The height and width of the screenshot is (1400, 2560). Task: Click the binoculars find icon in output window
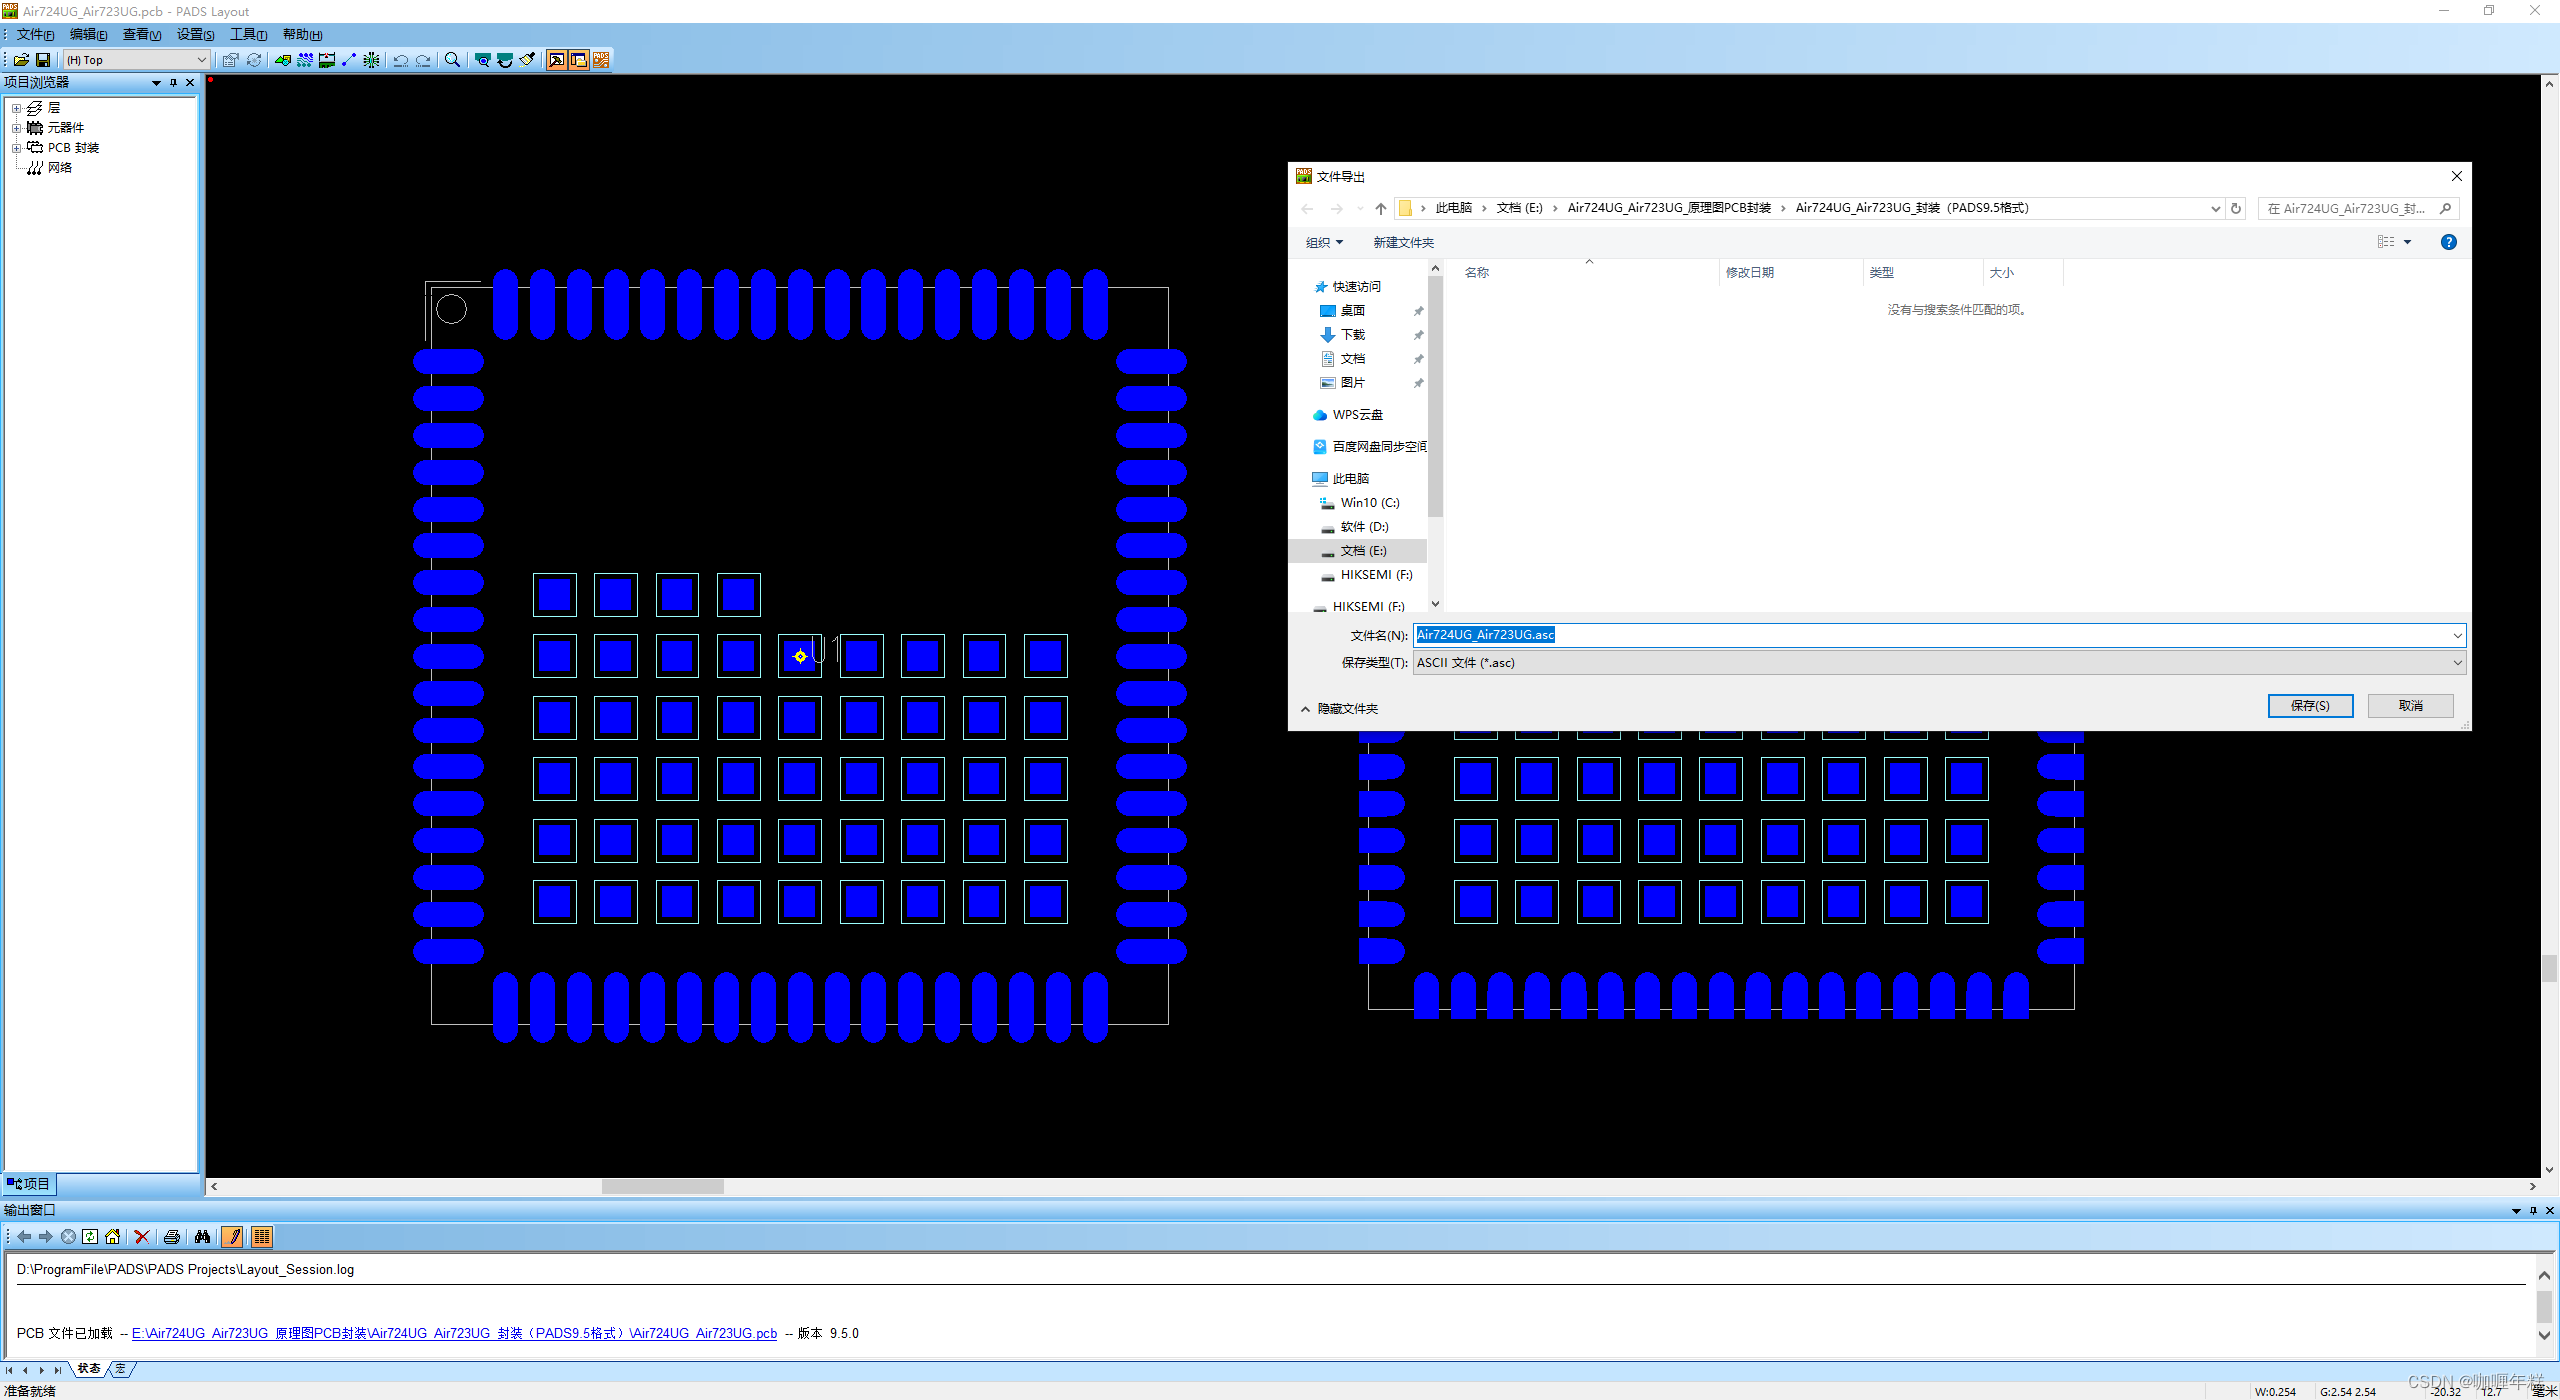click(x=202, y=1237)
